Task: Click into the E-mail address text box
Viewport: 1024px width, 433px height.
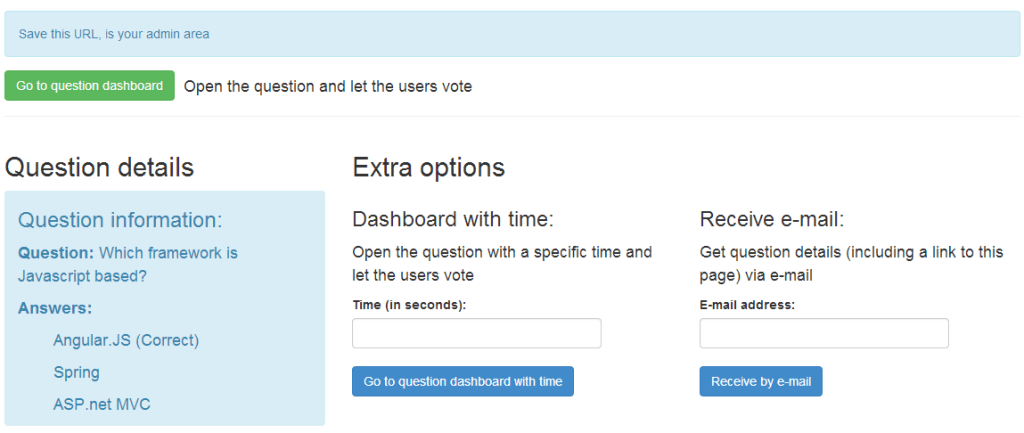Action: pos(823,333)
